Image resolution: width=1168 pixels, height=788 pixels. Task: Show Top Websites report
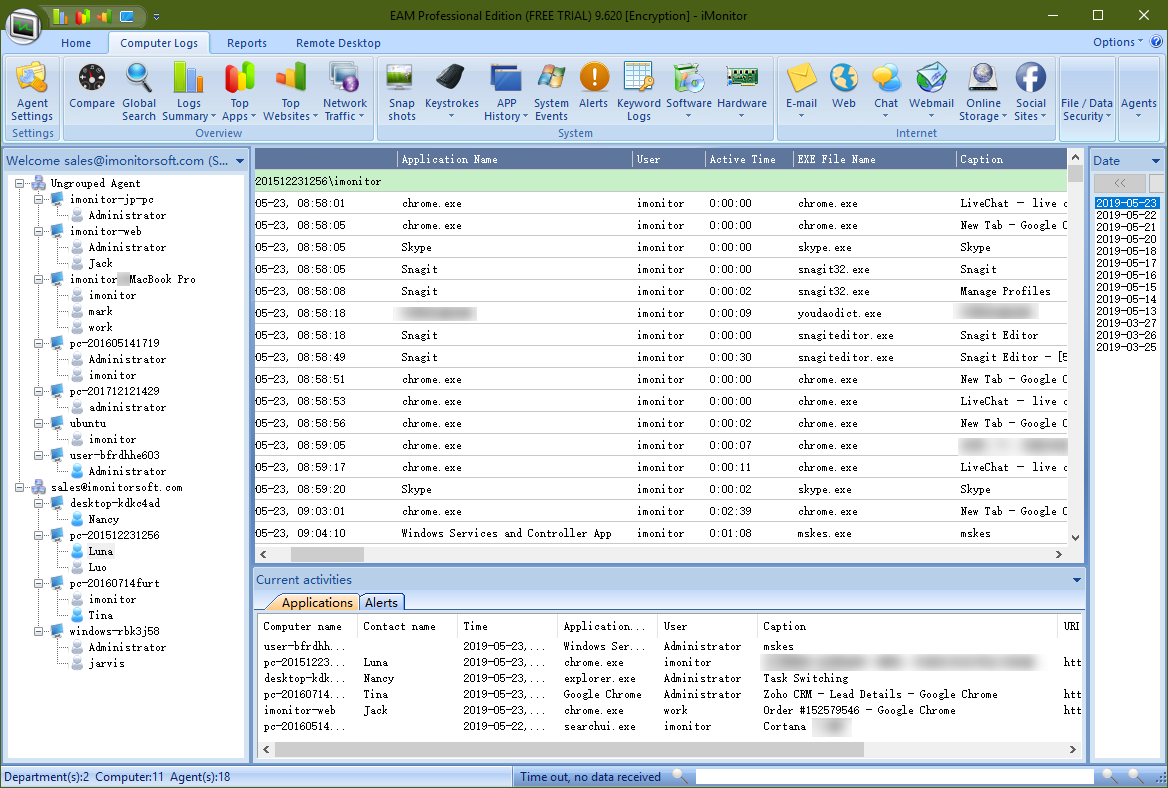coord(291,92)
